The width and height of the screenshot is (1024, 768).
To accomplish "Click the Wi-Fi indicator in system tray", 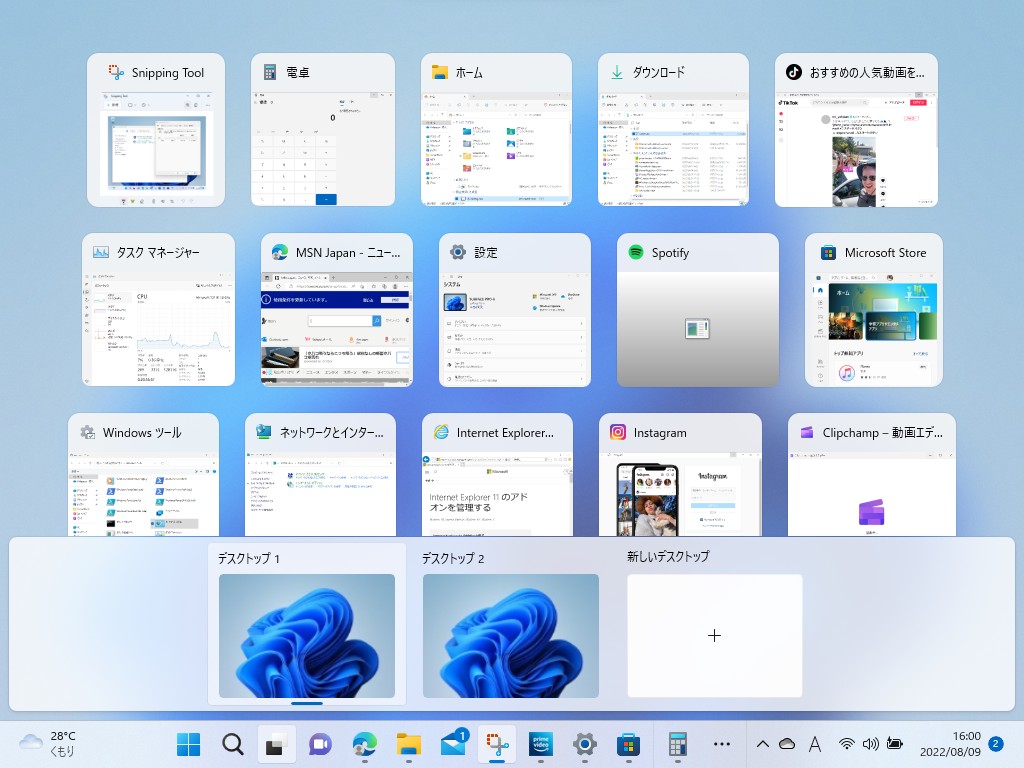I will click(846, 744).
